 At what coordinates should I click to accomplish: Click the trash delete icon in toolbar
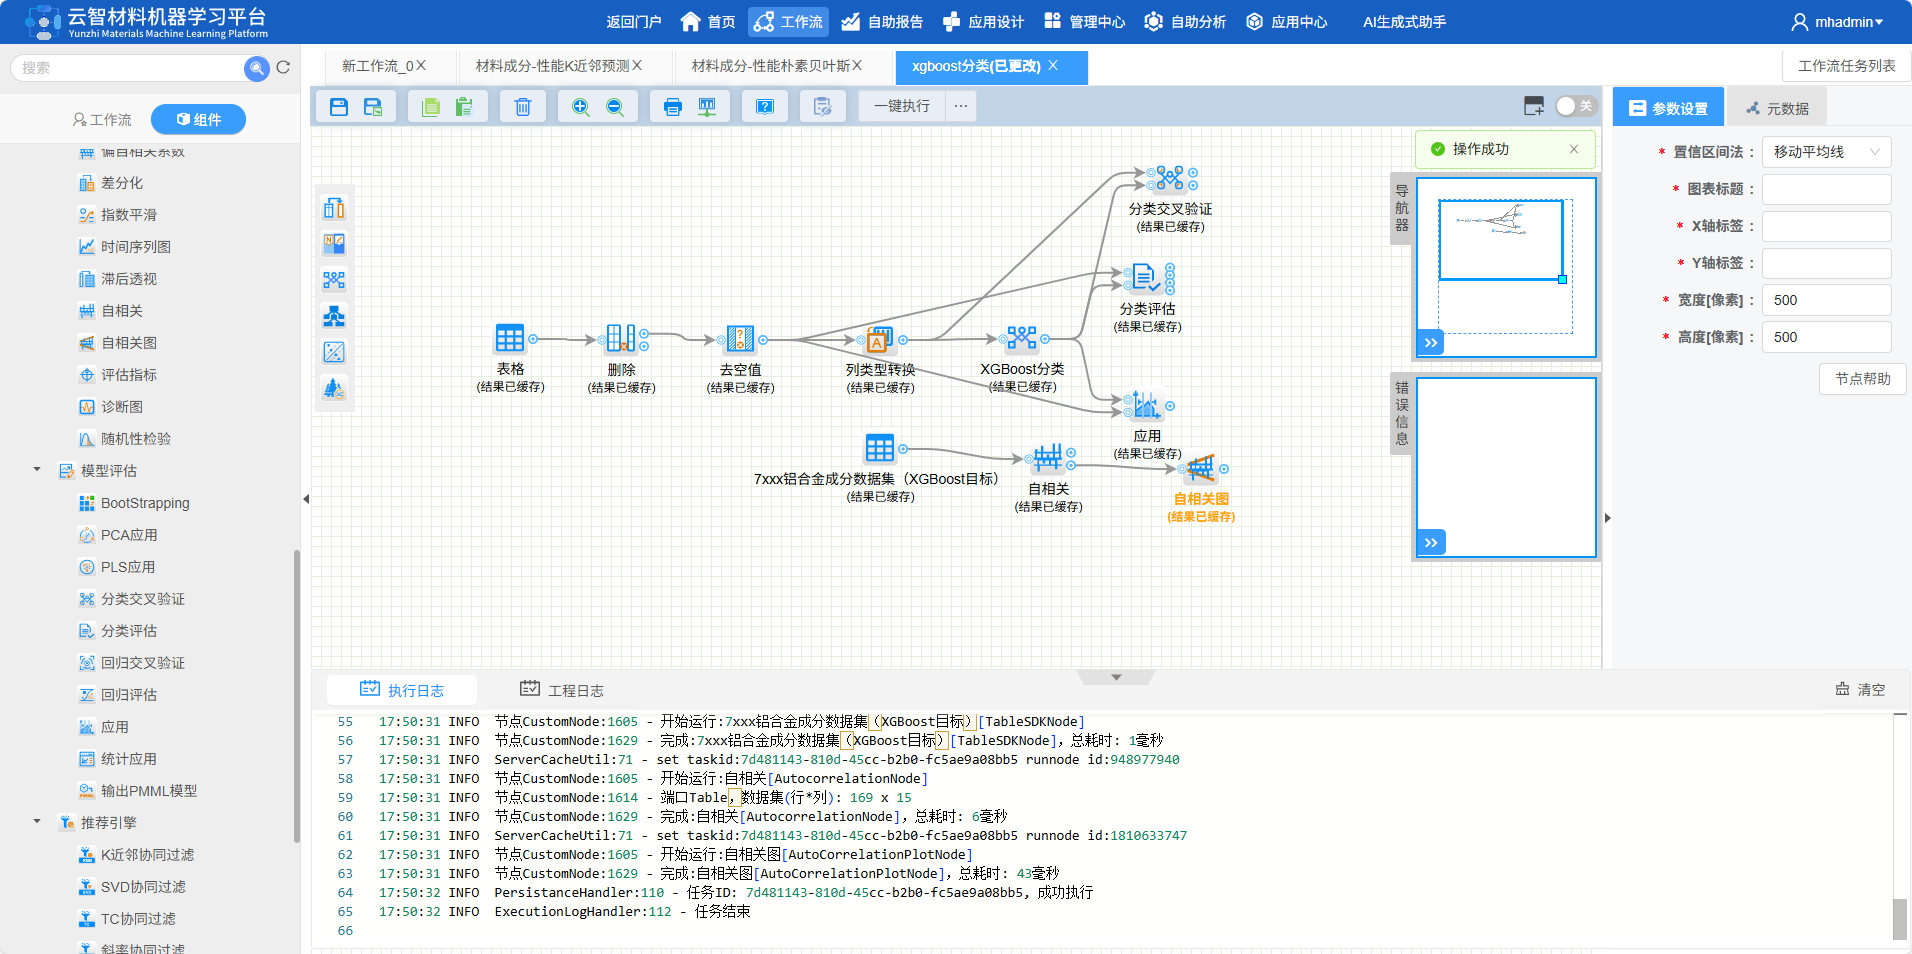click(x=522, y=107)
